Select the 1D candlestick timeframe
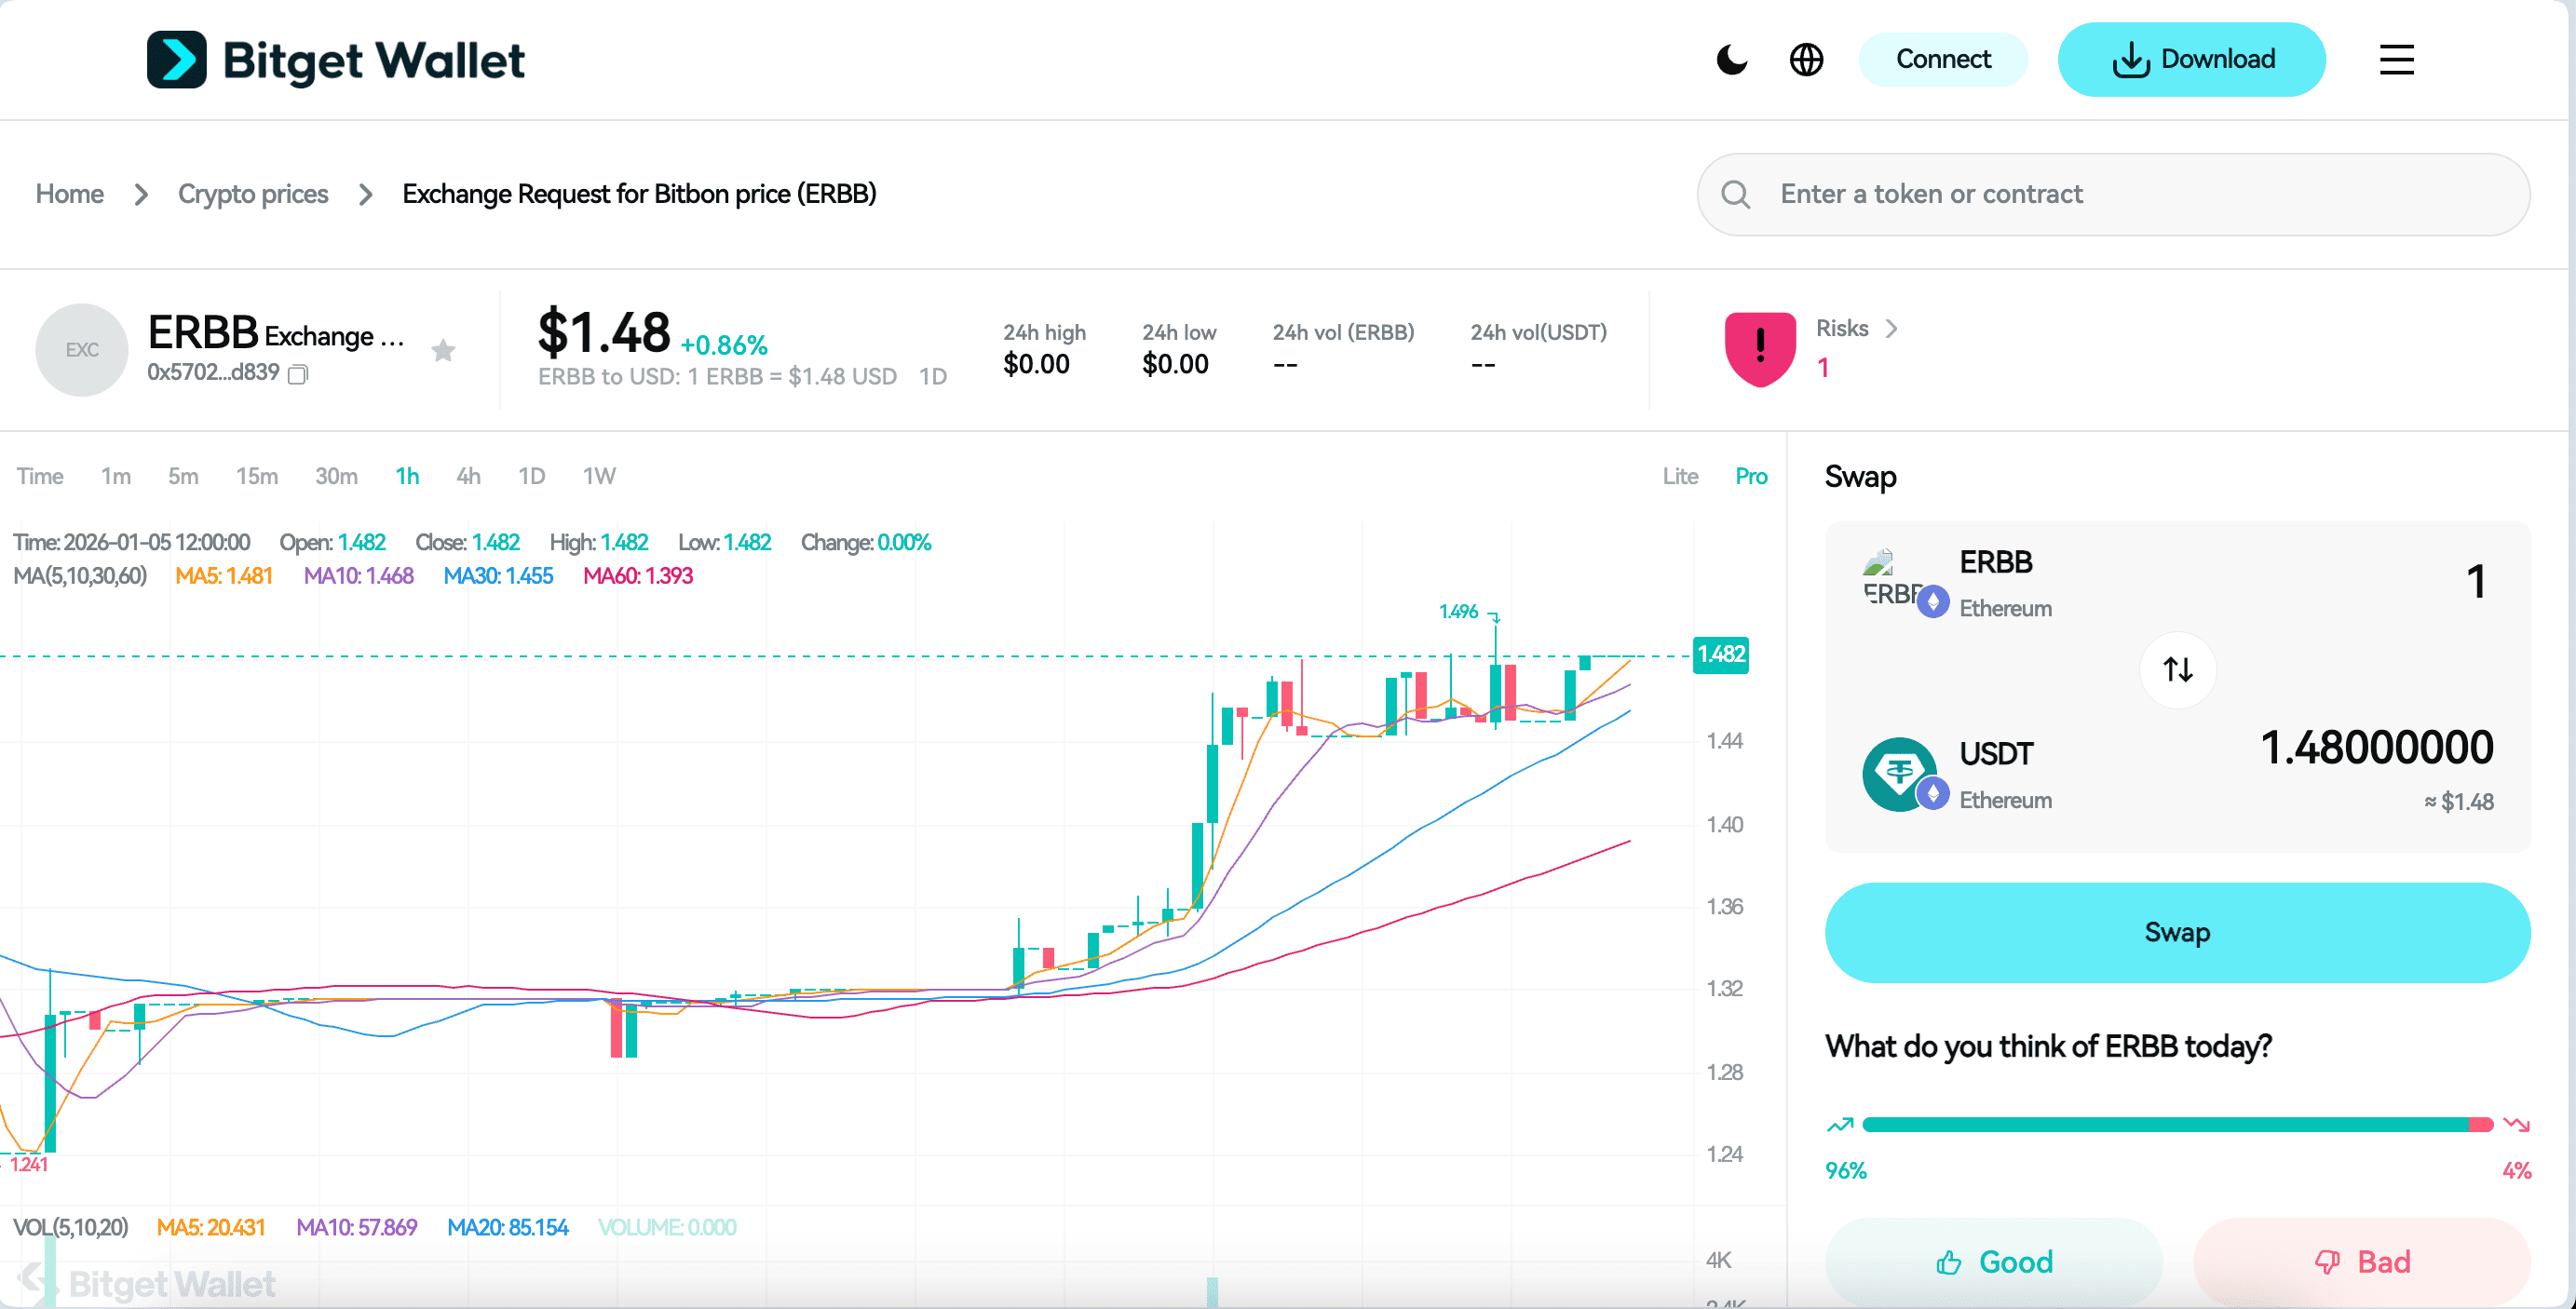The image size is (2576, 1309). point(531,476)
